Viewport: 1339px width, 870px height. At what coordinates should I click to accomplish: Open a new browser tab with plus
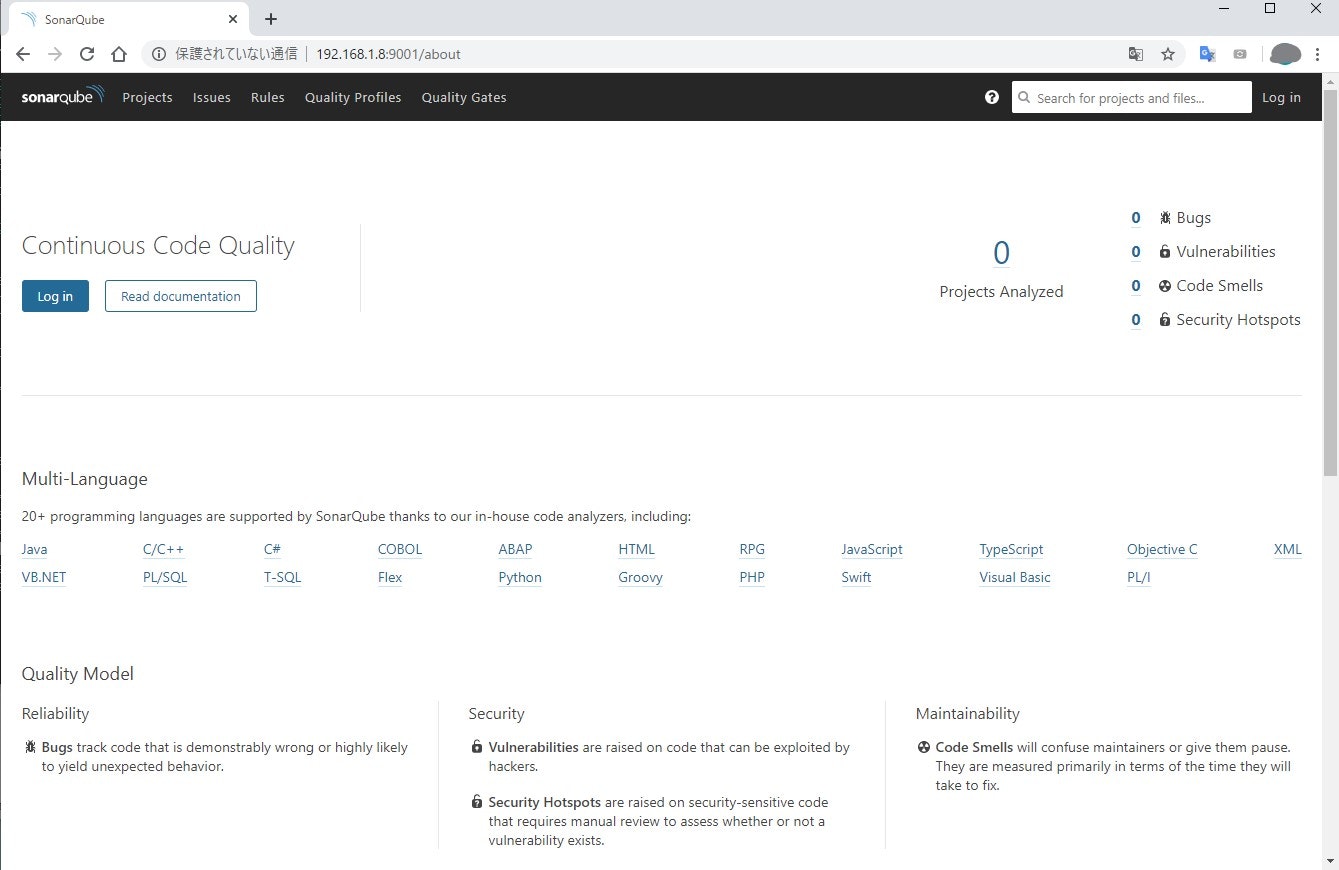pos(271,19)
